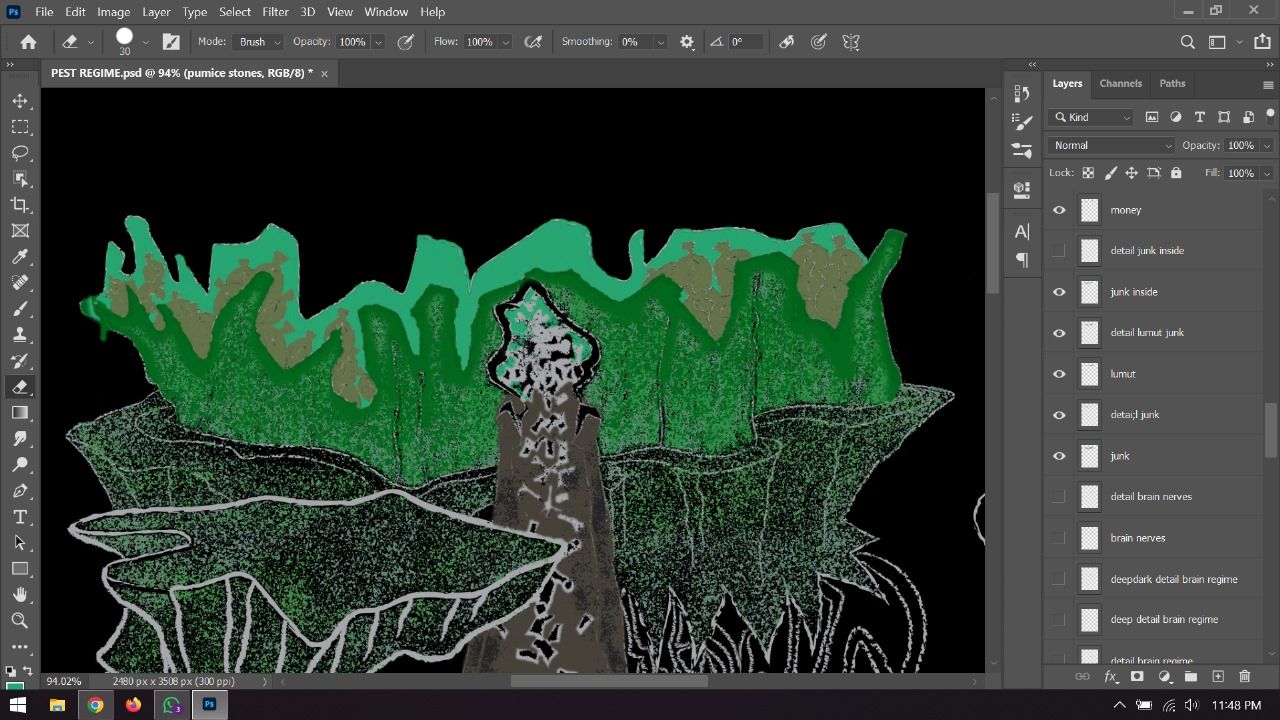
Task: Click the Home icon in options bar
Action: pos(29,42)
